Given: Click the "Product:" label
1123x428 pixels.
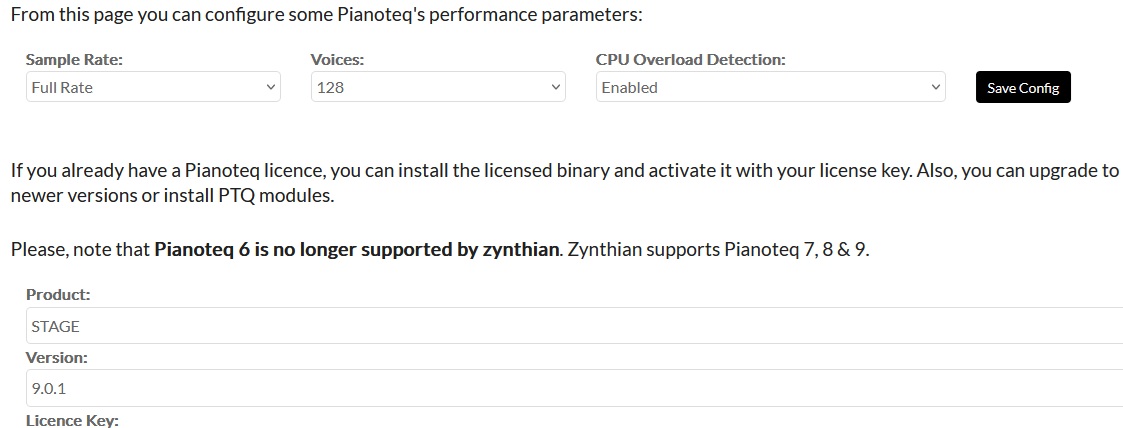Looking at the screenshot, I should tap(58, 295).
